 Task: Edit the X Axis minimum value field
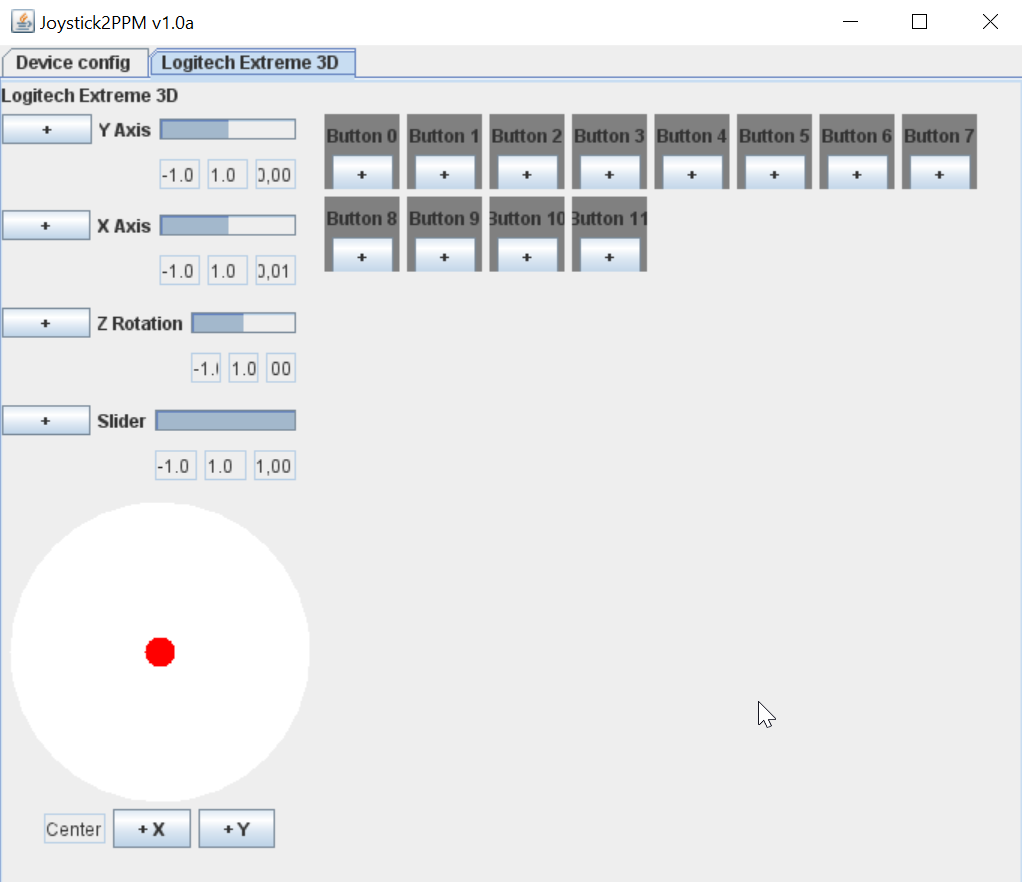179,271
